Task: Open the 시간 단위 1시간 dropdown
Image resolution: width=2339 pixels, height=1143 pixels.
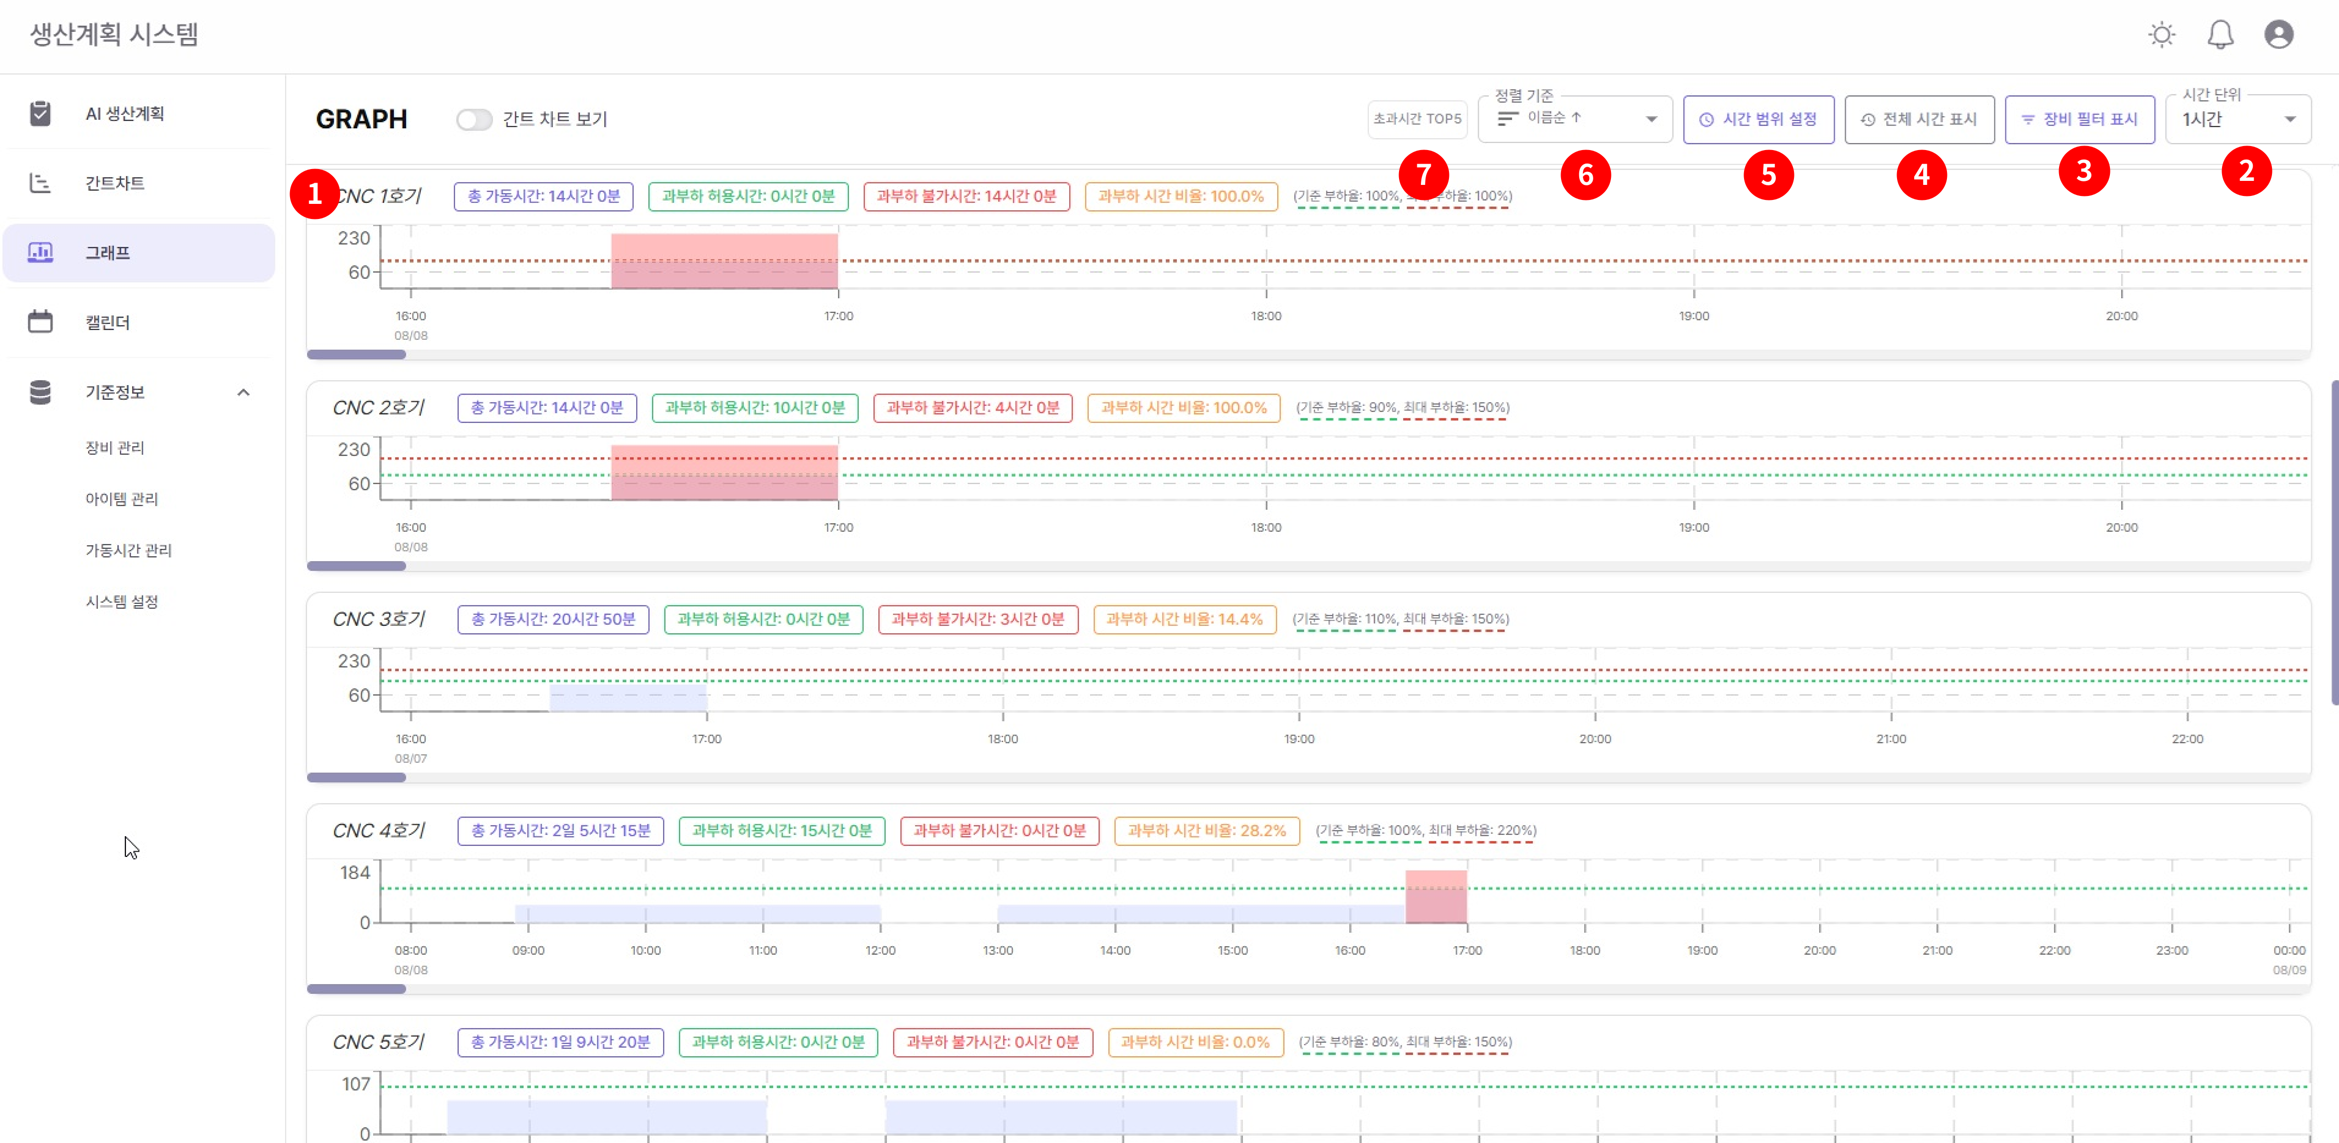Action: [x=2237, y=120]
